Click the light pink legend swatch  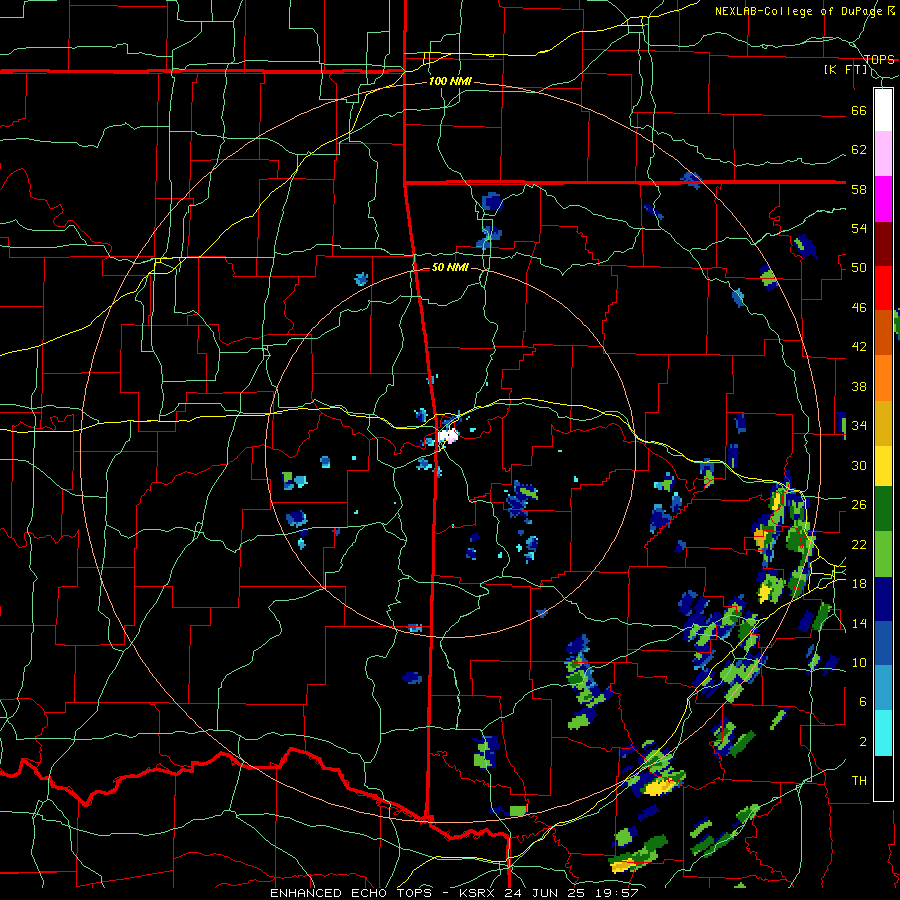[x=883, y=154]
